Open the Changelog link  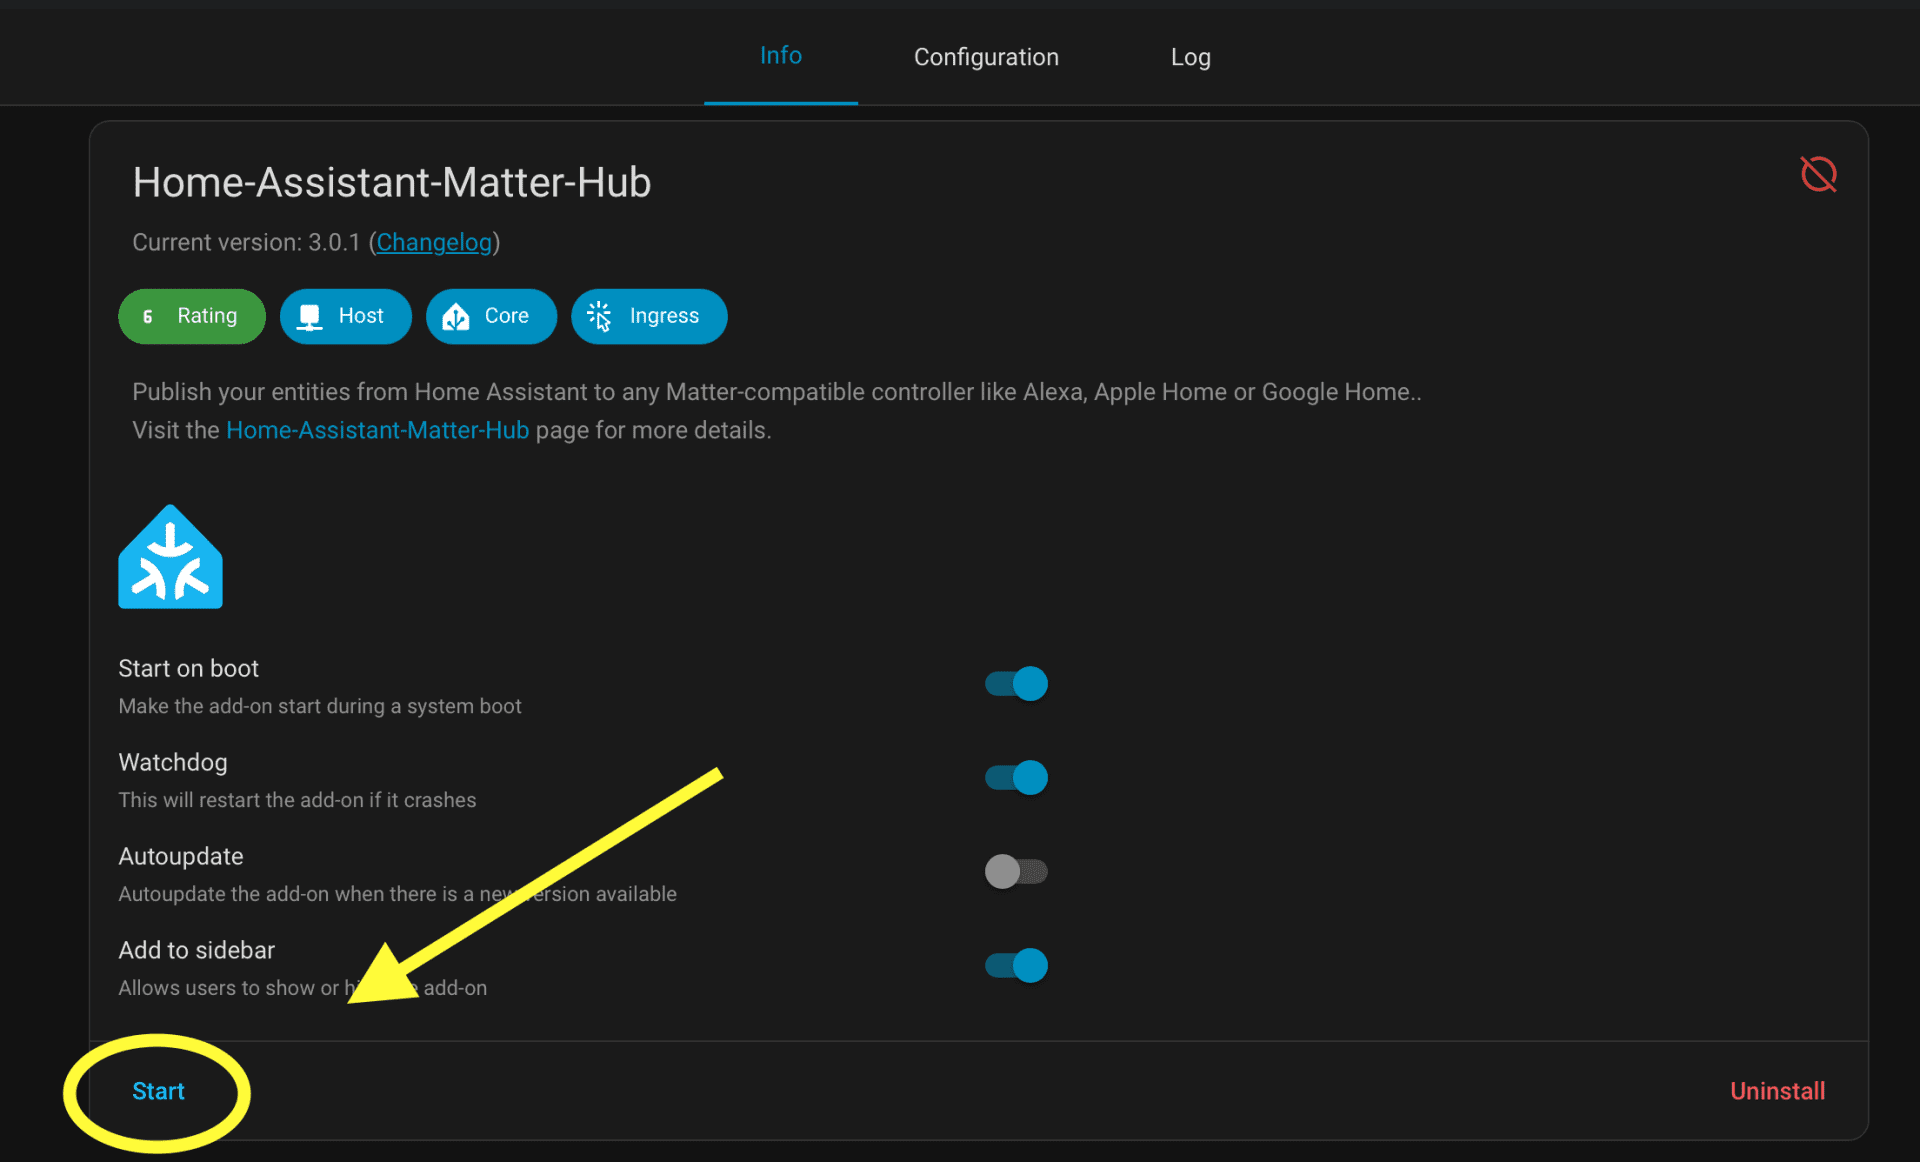click(434, 242)
